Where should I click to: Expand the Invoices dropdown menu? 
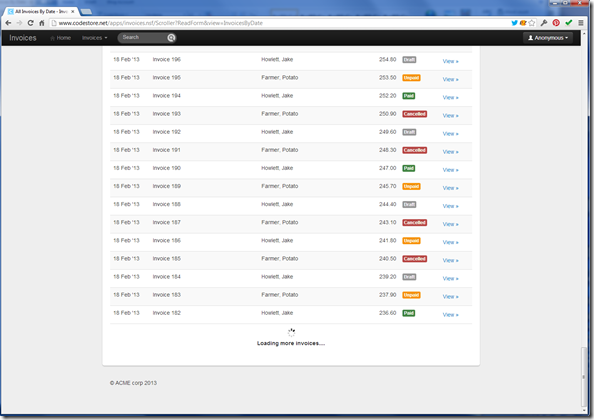[94, 38]
